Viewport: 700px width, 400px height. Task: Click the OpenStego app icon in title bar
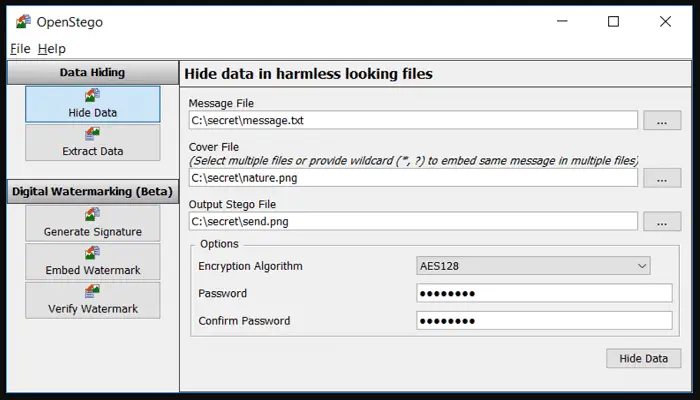(23, 21)
